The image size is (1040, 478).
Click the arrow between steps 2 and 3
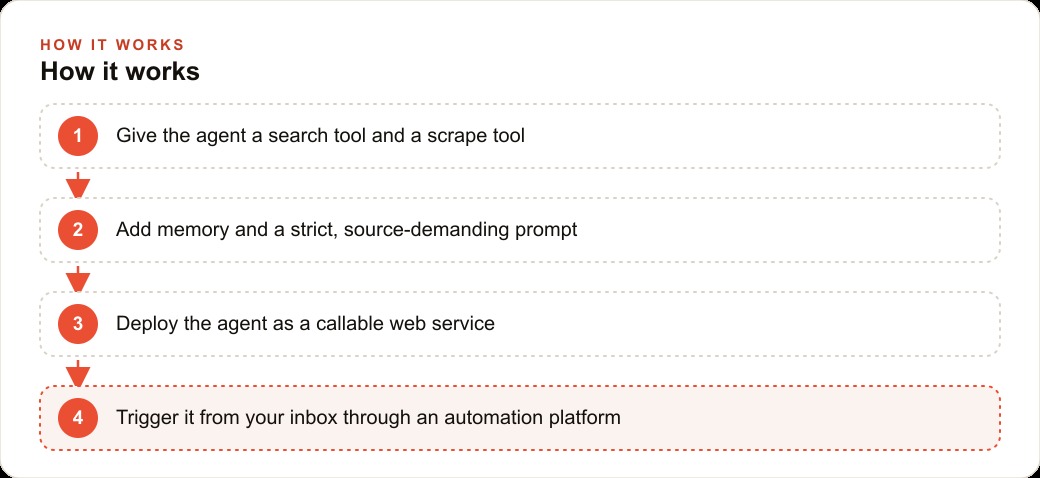pyautogui.click(x=78, y=278)
